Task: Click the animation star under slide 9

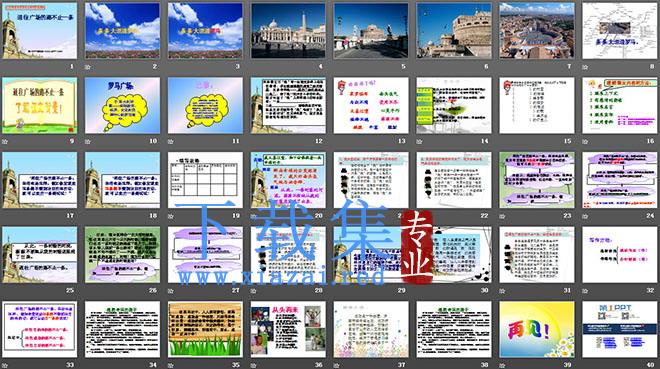Action: click(x=5, y=142)
